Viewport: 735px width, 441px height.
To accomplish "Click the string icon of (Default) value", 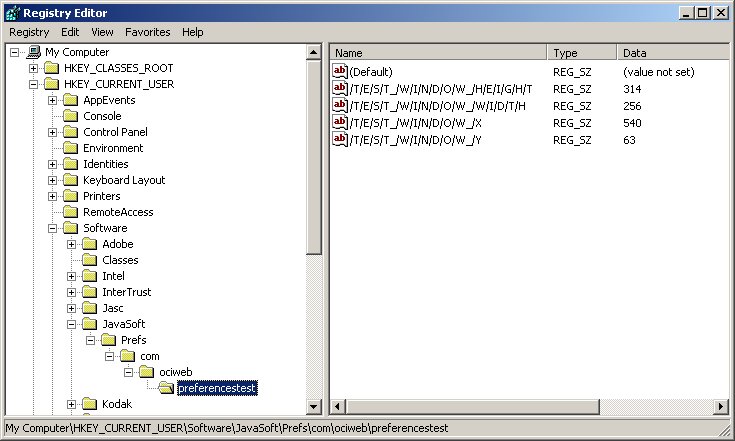I will coord(340,71).
